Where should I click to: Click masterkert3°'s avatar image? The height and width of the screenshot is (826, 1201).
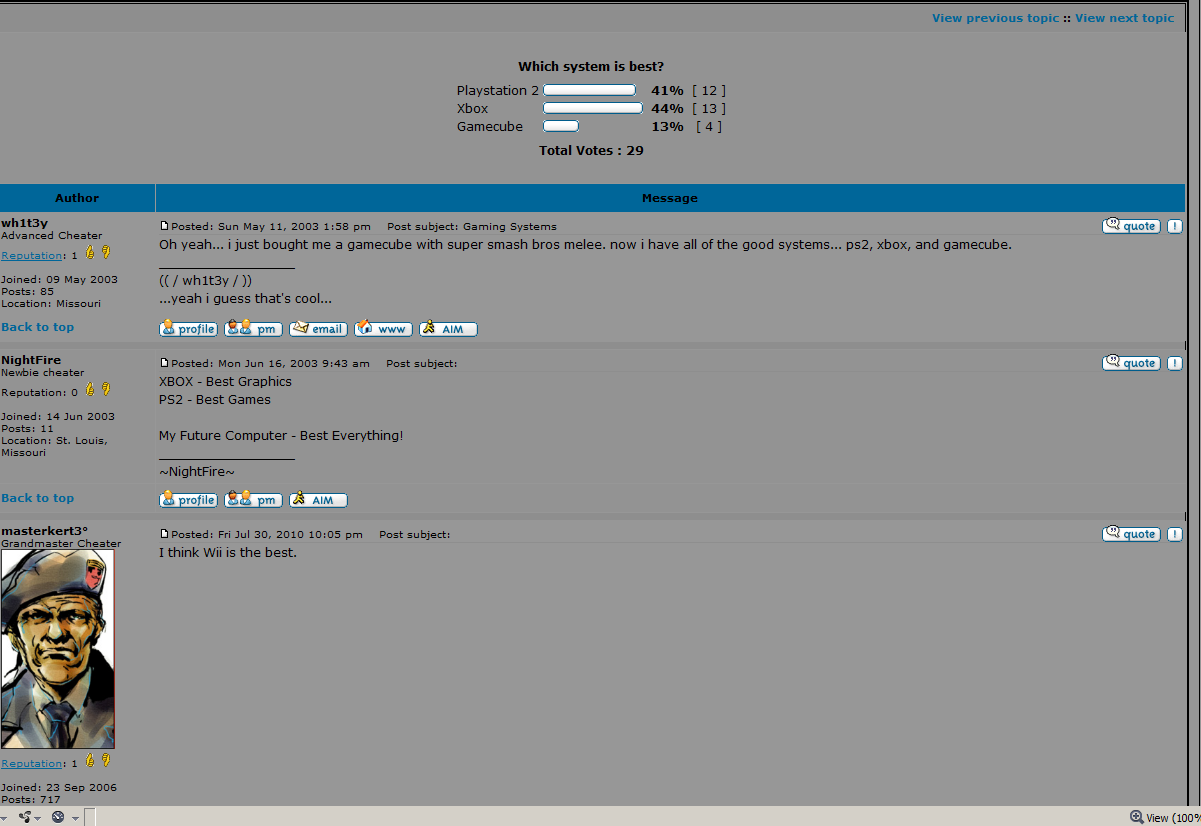point(58,649)
